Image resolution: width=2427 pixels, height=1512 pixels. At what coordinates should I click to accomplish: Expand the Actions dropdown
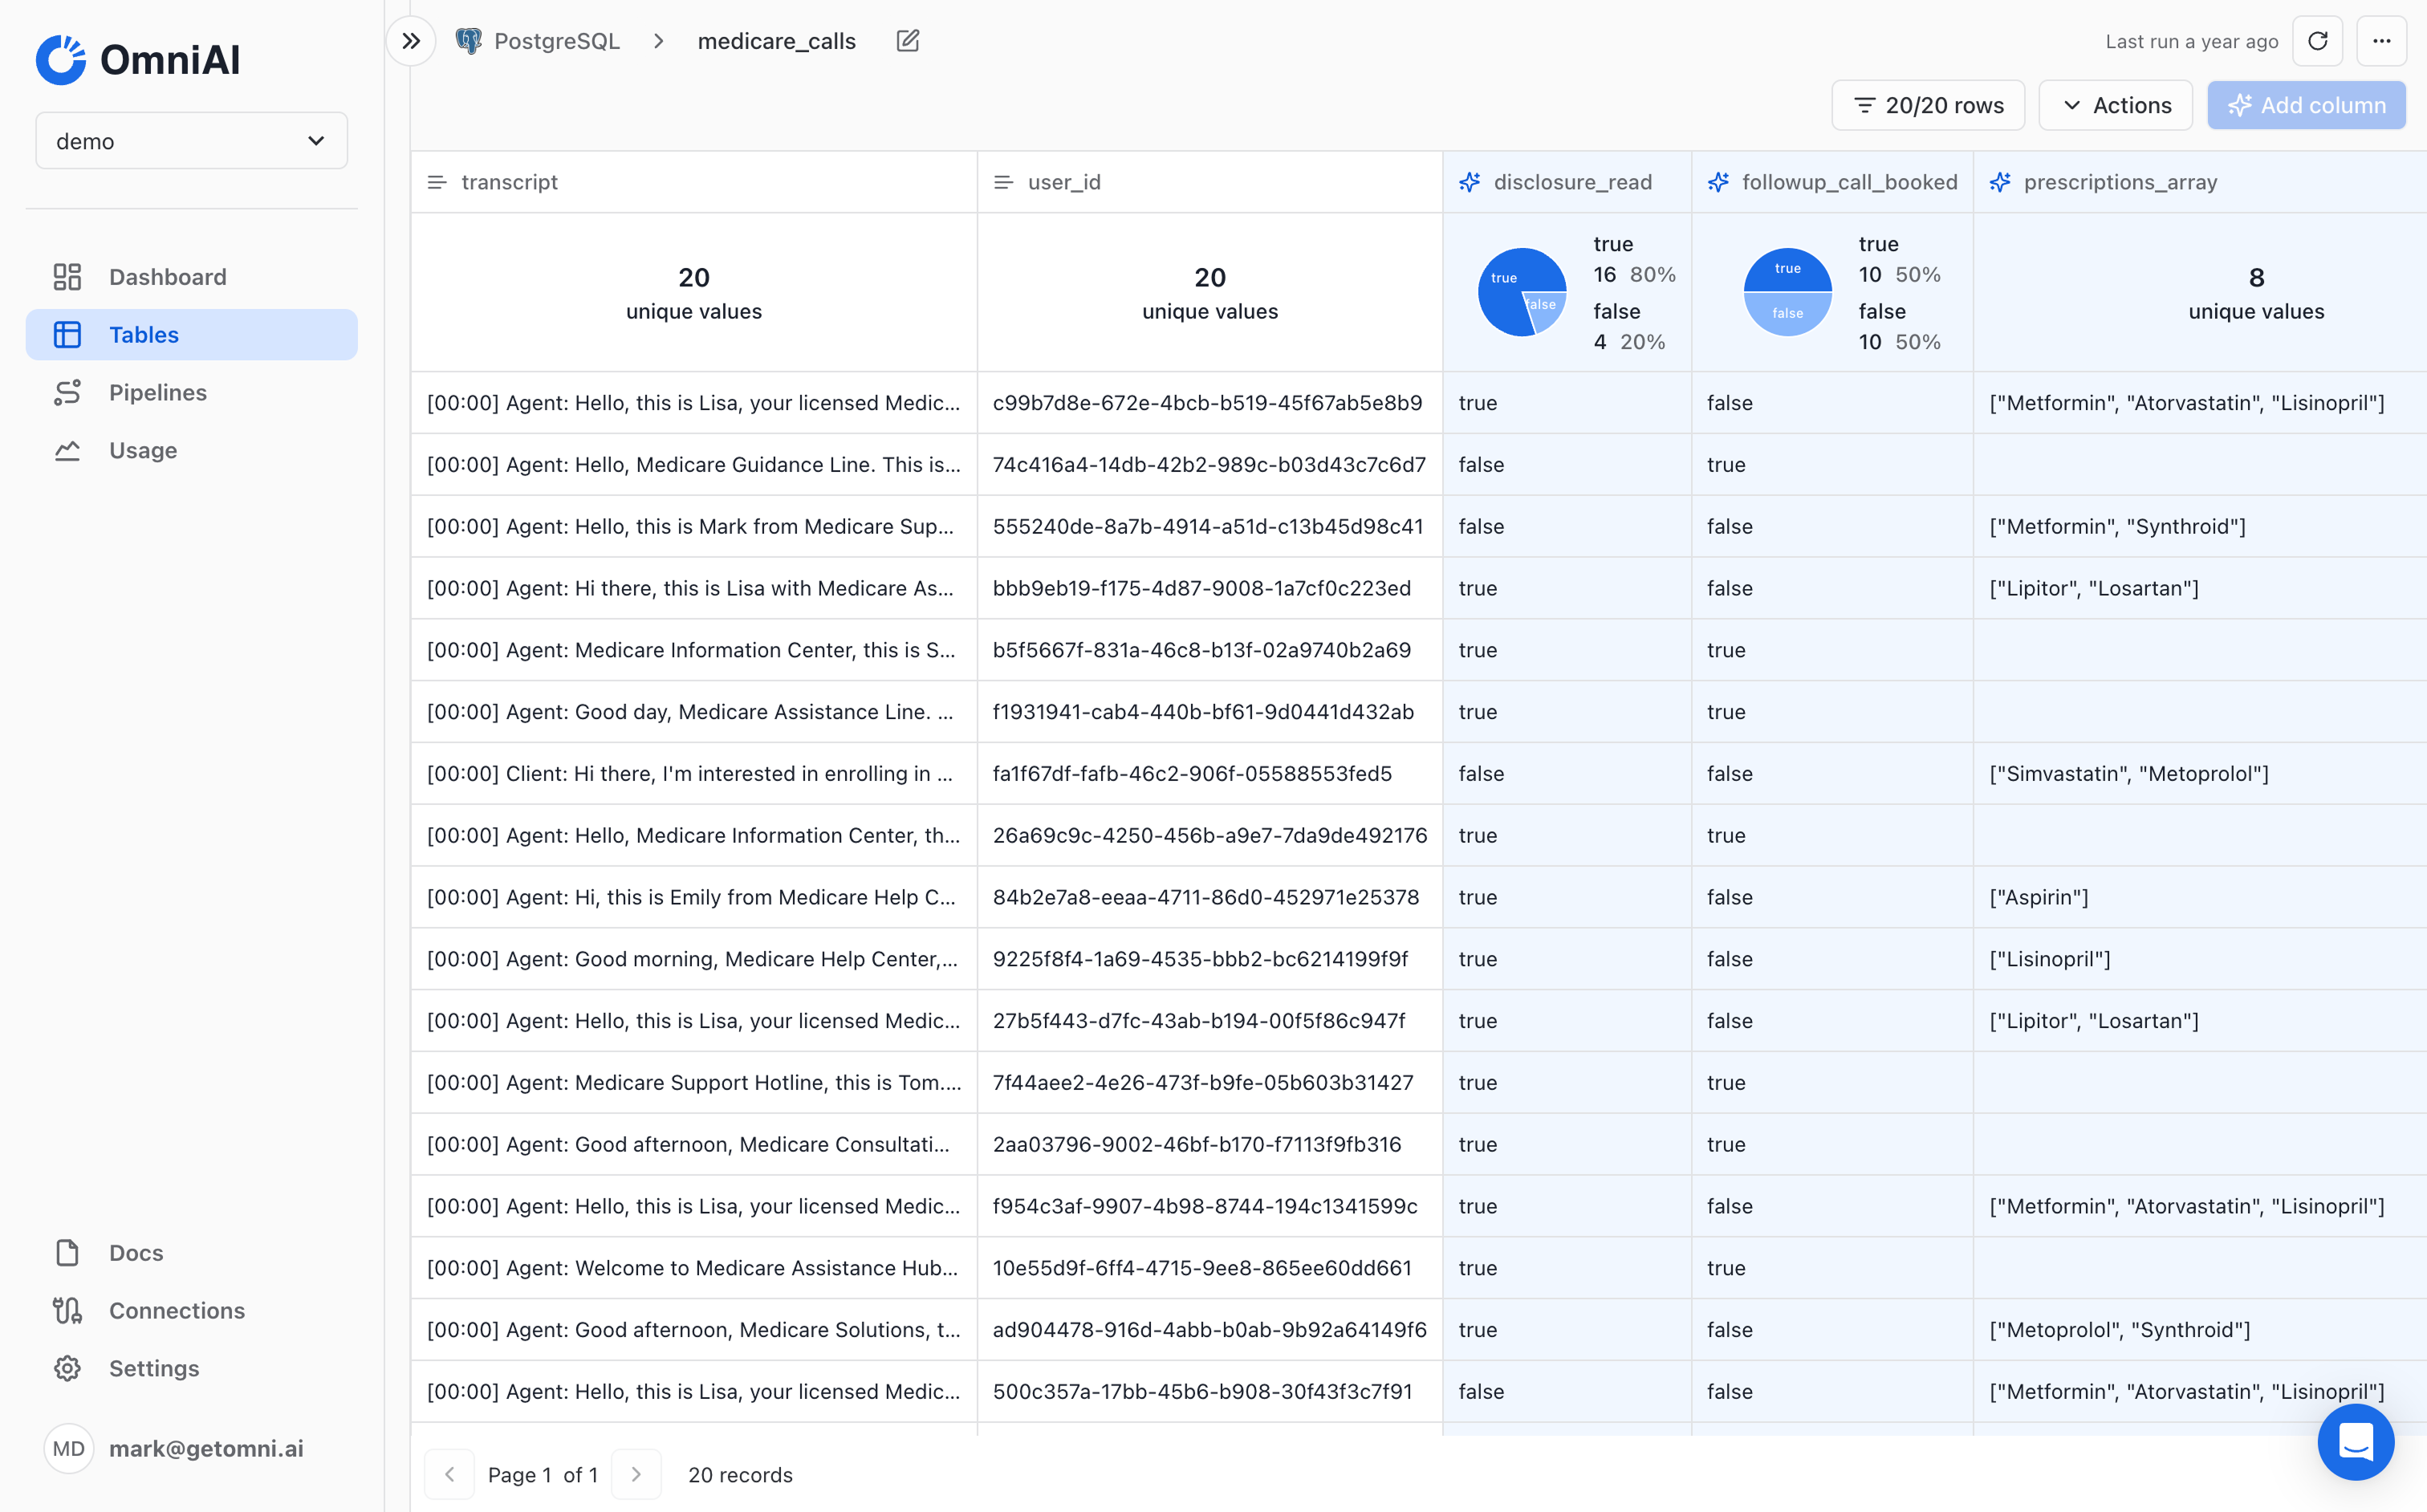click(2116, 105)
